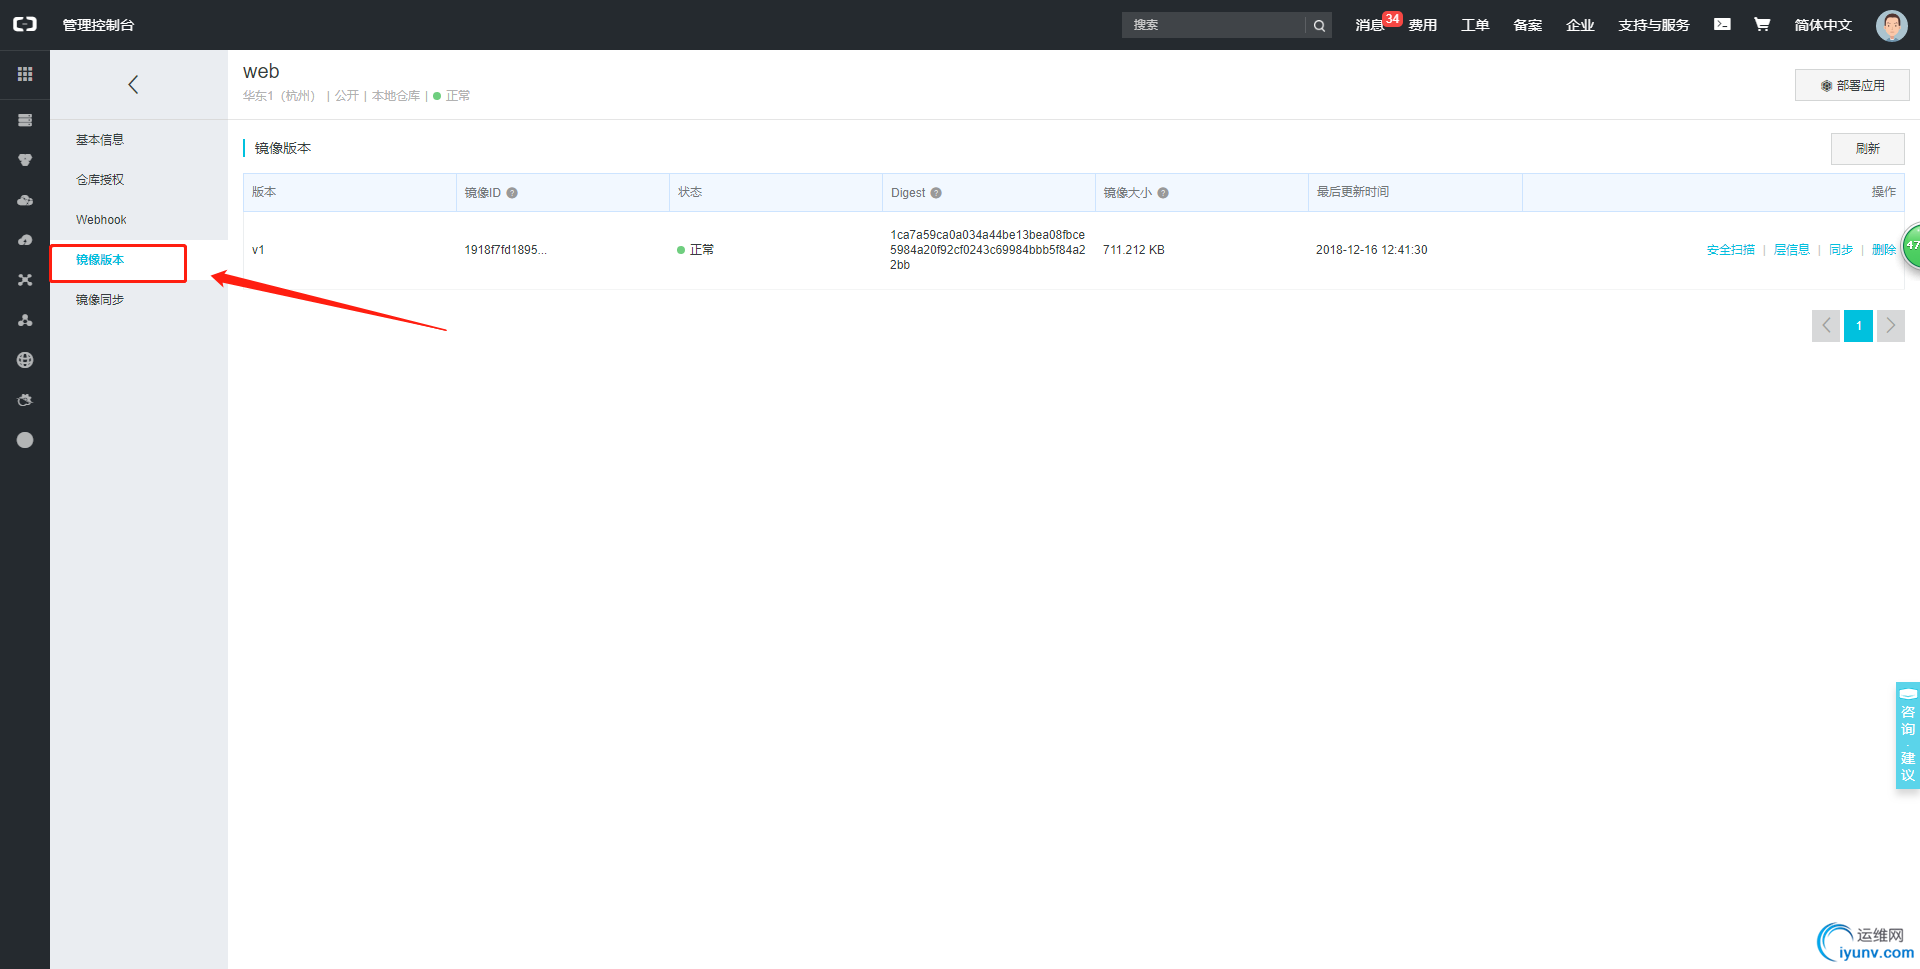
Task: Click 层信息 link for v1
Action: click(1791, 250)
